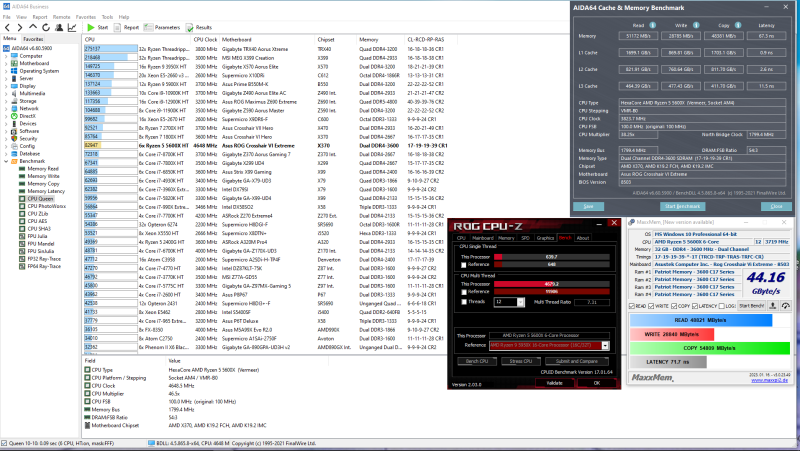Toggle CPU Type field checkbox in details pane

pyautogui.click(x=87, y=370)
